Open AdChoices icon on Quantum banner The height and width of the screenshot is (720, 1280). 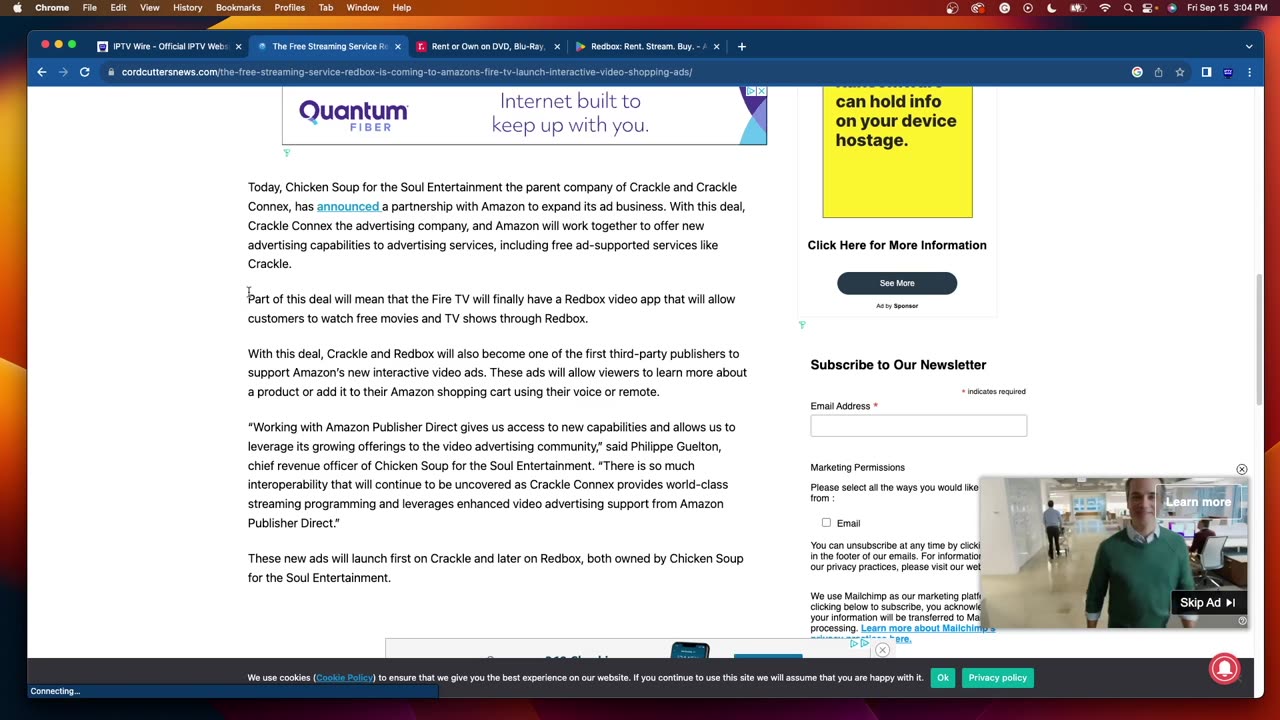pyautogui.click(x=751, y=91)
